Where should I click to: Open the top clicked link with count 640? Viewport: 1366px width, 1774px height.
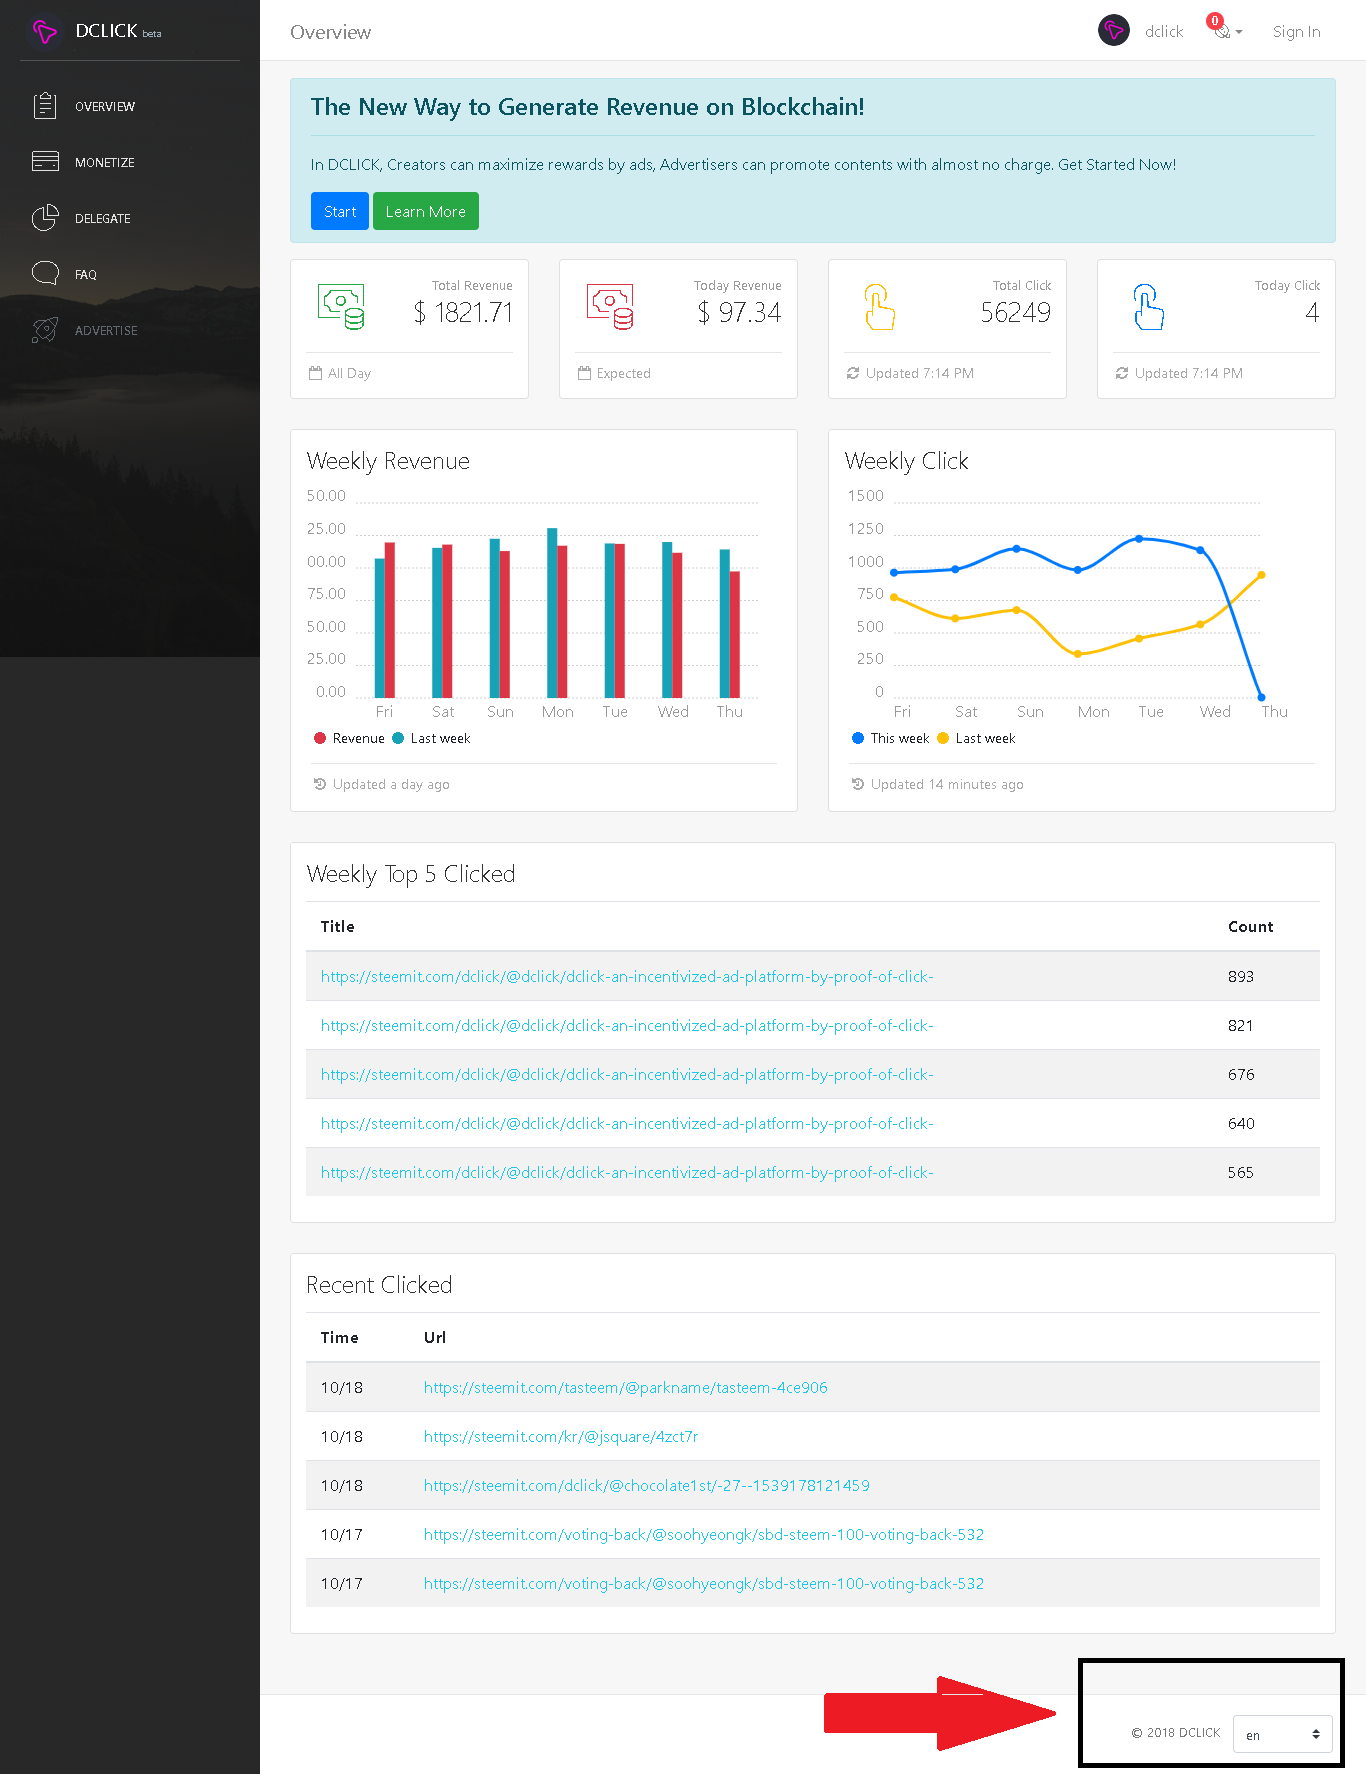[627, 1123]
